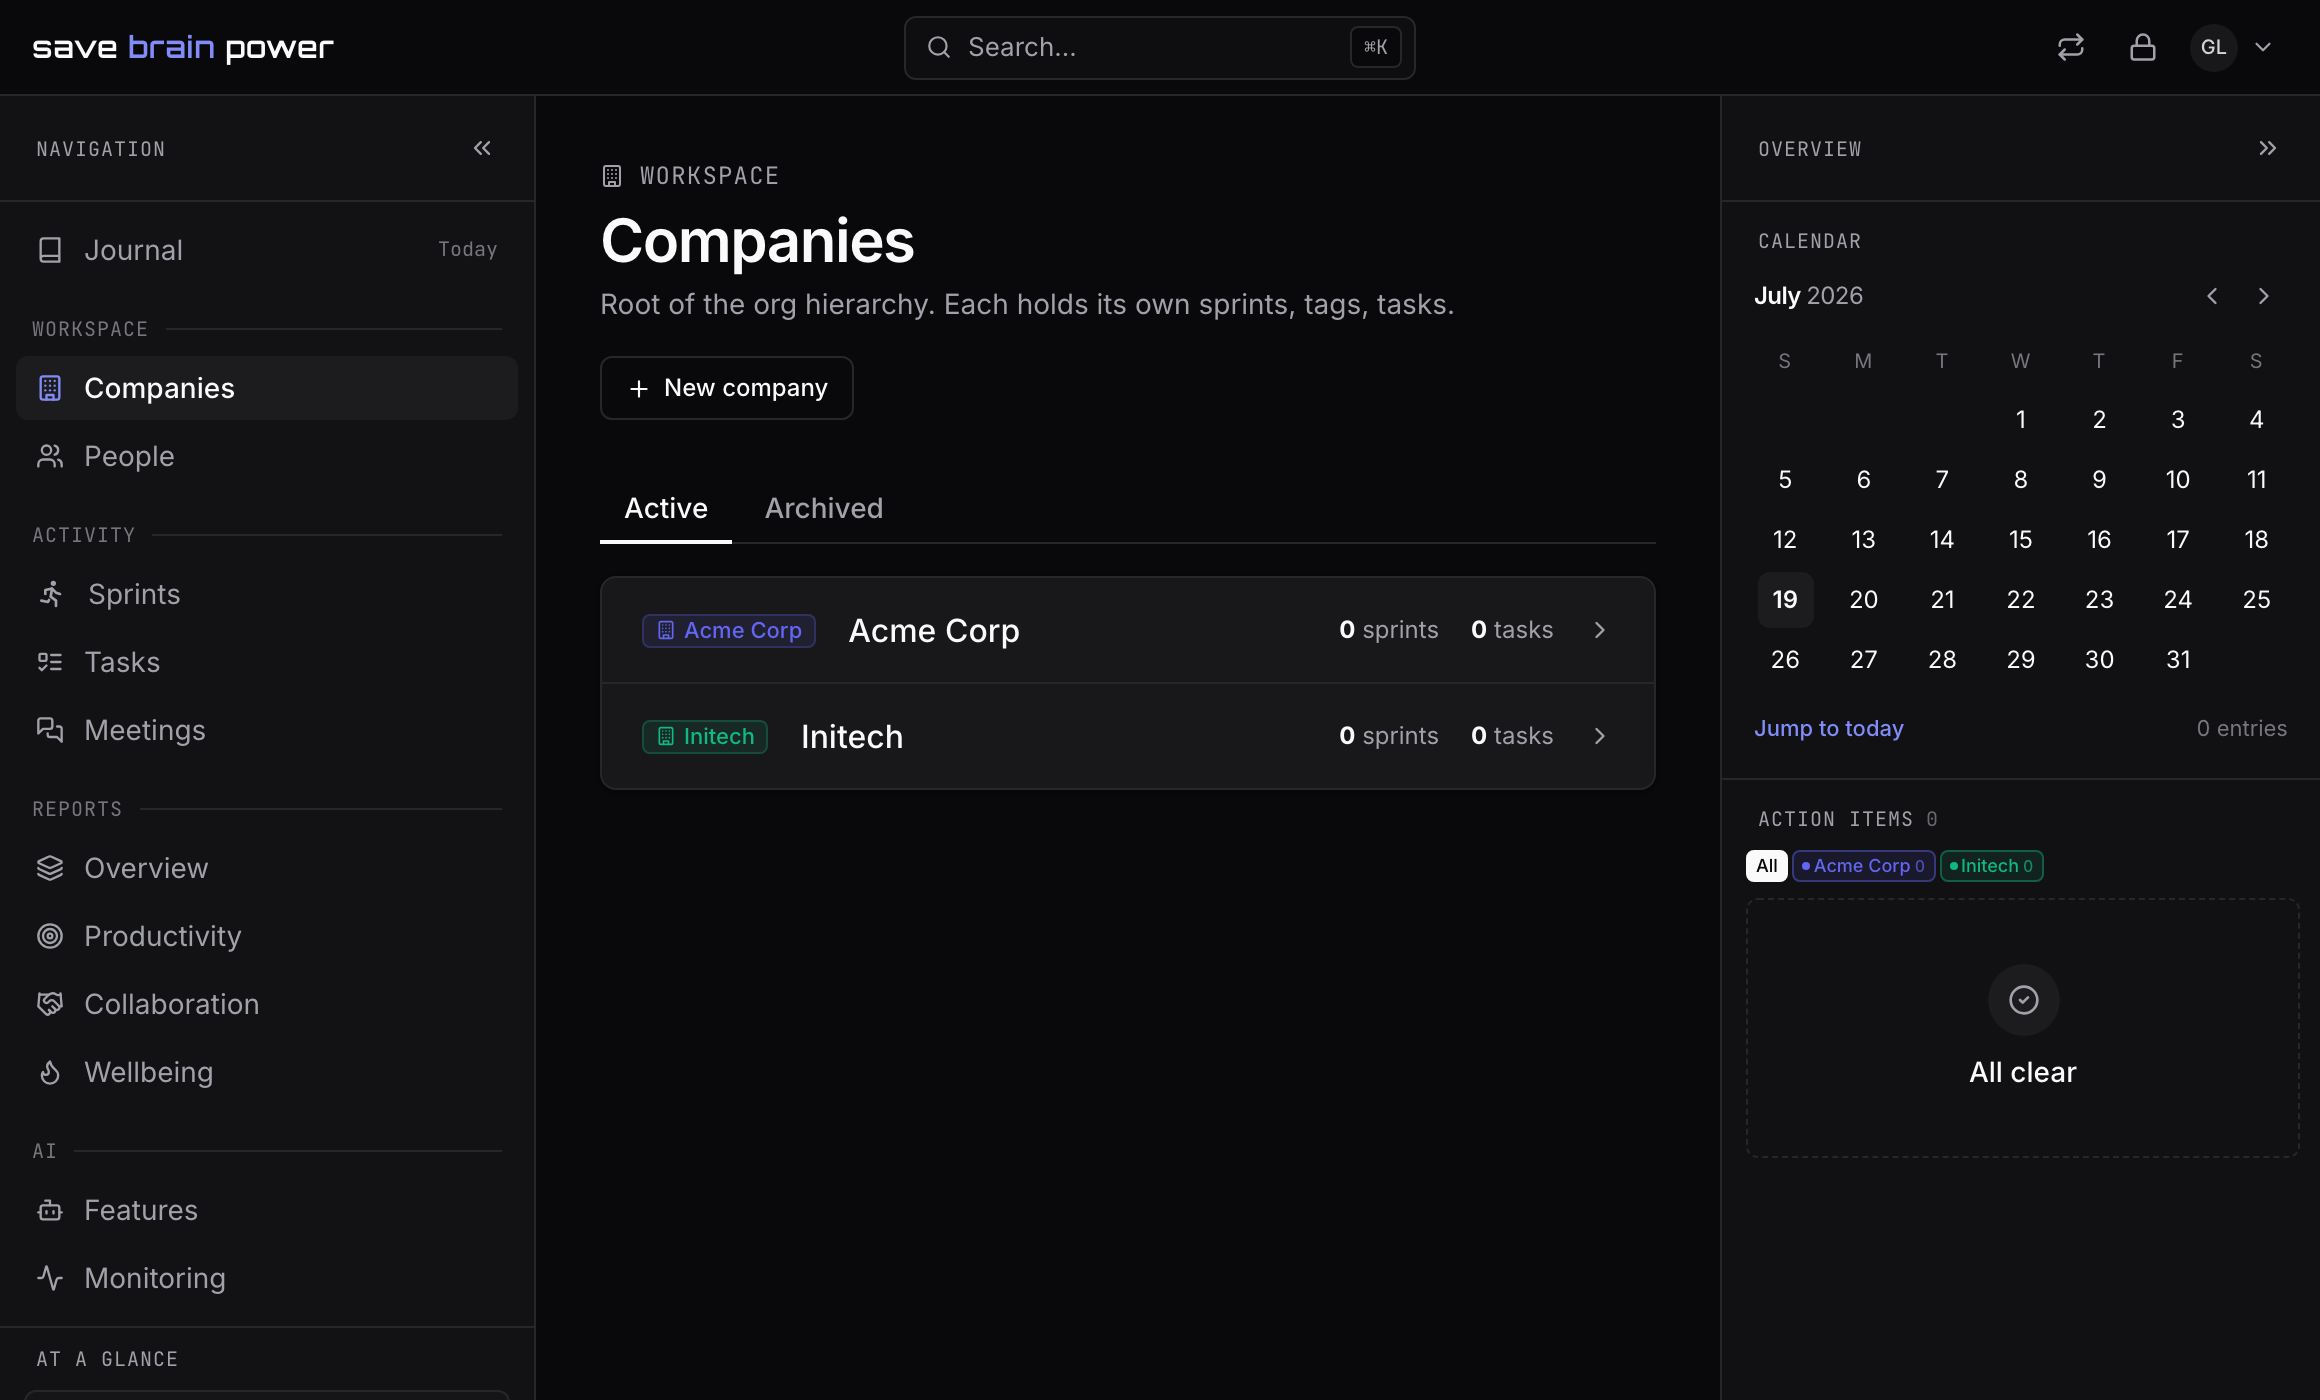Click the Companies building icon in sidebar
This screenshot has width=2320, height=1400.
coord(50,388)
